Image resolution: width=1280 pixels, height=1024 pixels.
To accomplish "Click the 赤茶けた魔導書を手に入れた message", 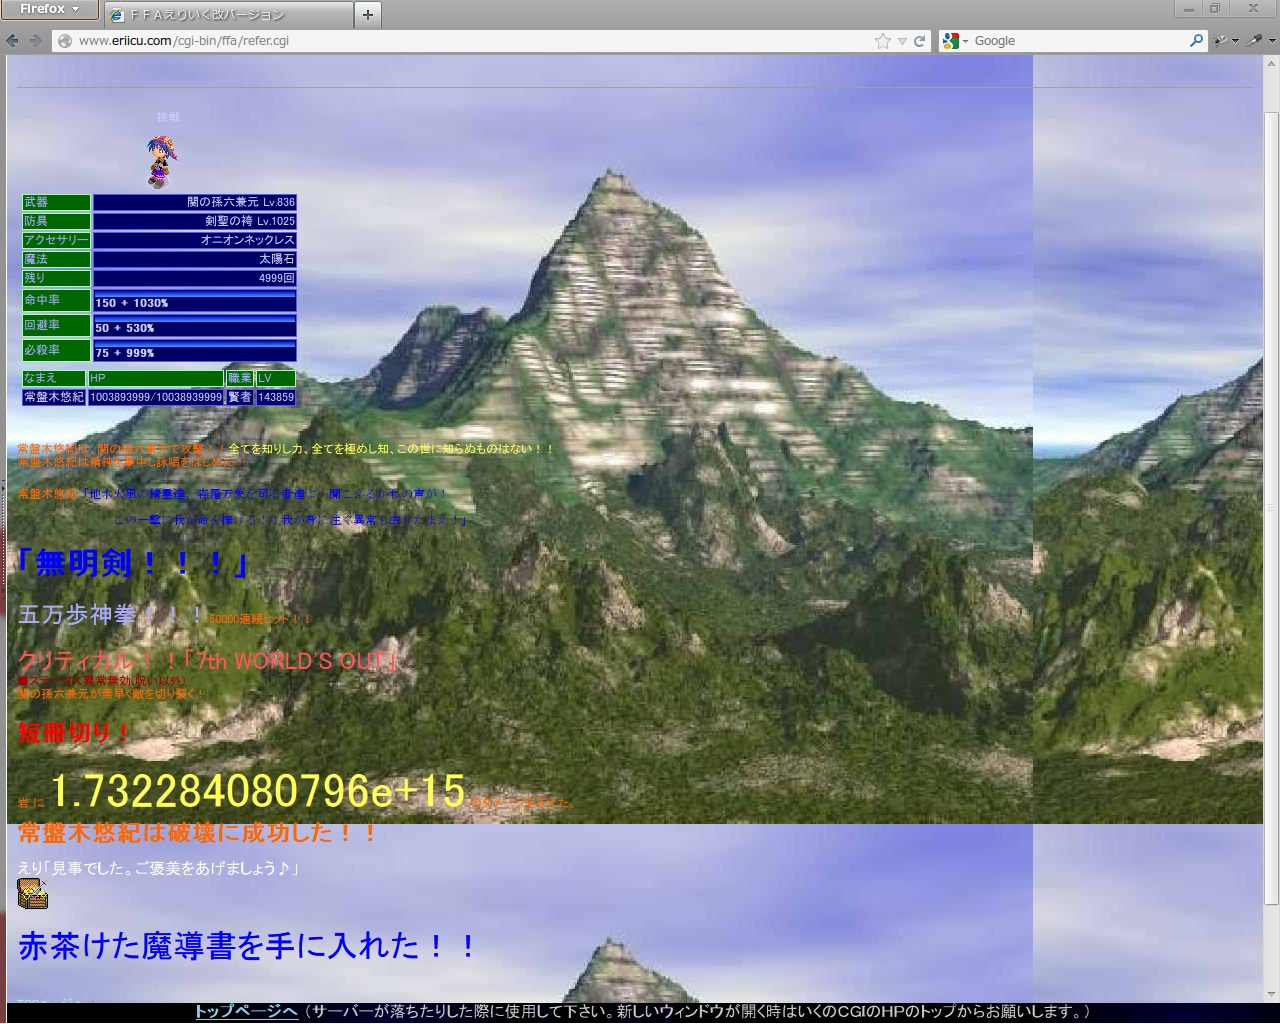I will tap(248, 946).
